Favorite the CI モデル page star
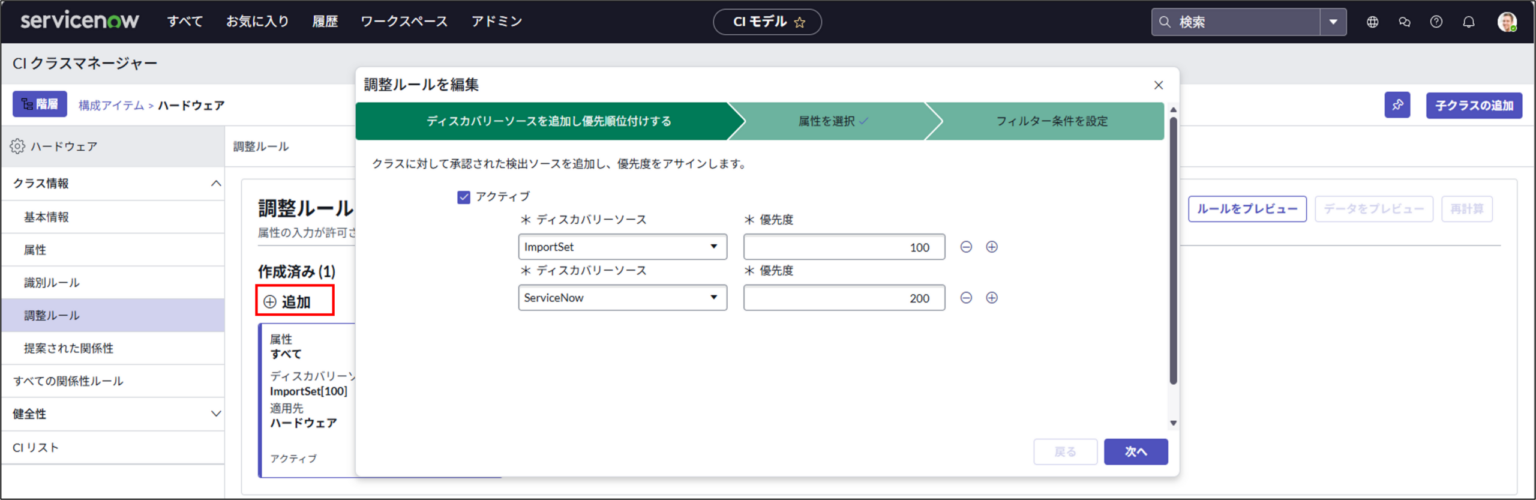 click(799, 22)
